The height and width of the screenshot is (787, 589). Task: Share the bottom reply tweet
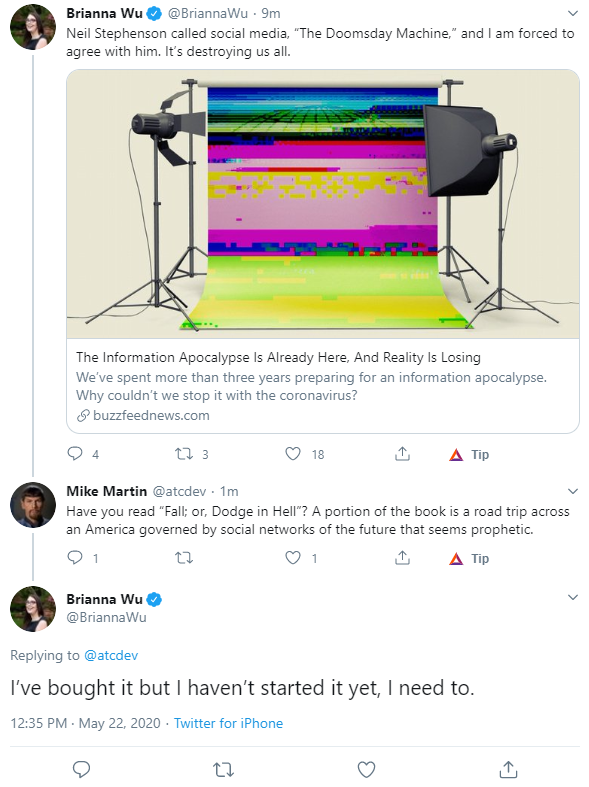pyautogui.click(x=508, y=769)
